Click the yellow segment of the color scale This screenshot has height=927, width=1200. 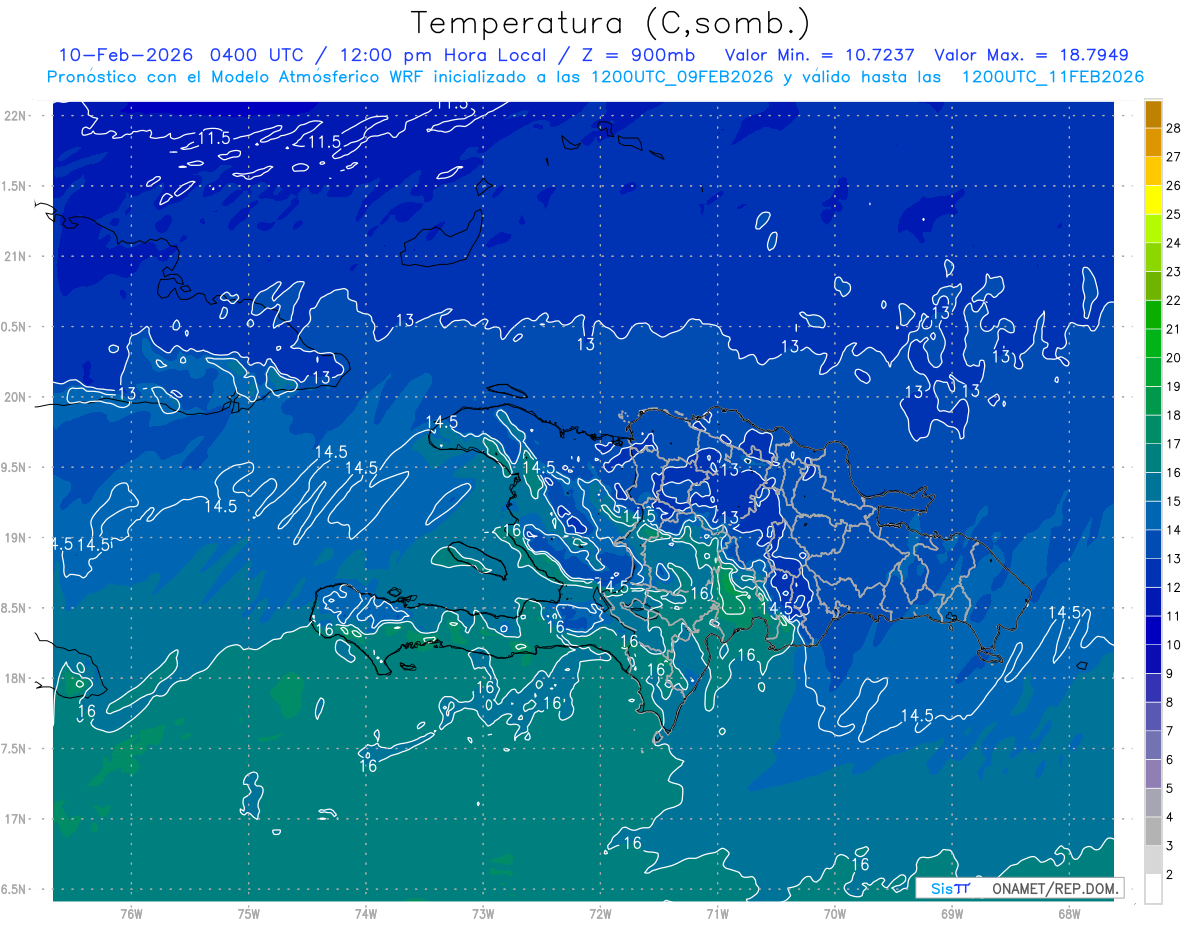point(1154,199)
